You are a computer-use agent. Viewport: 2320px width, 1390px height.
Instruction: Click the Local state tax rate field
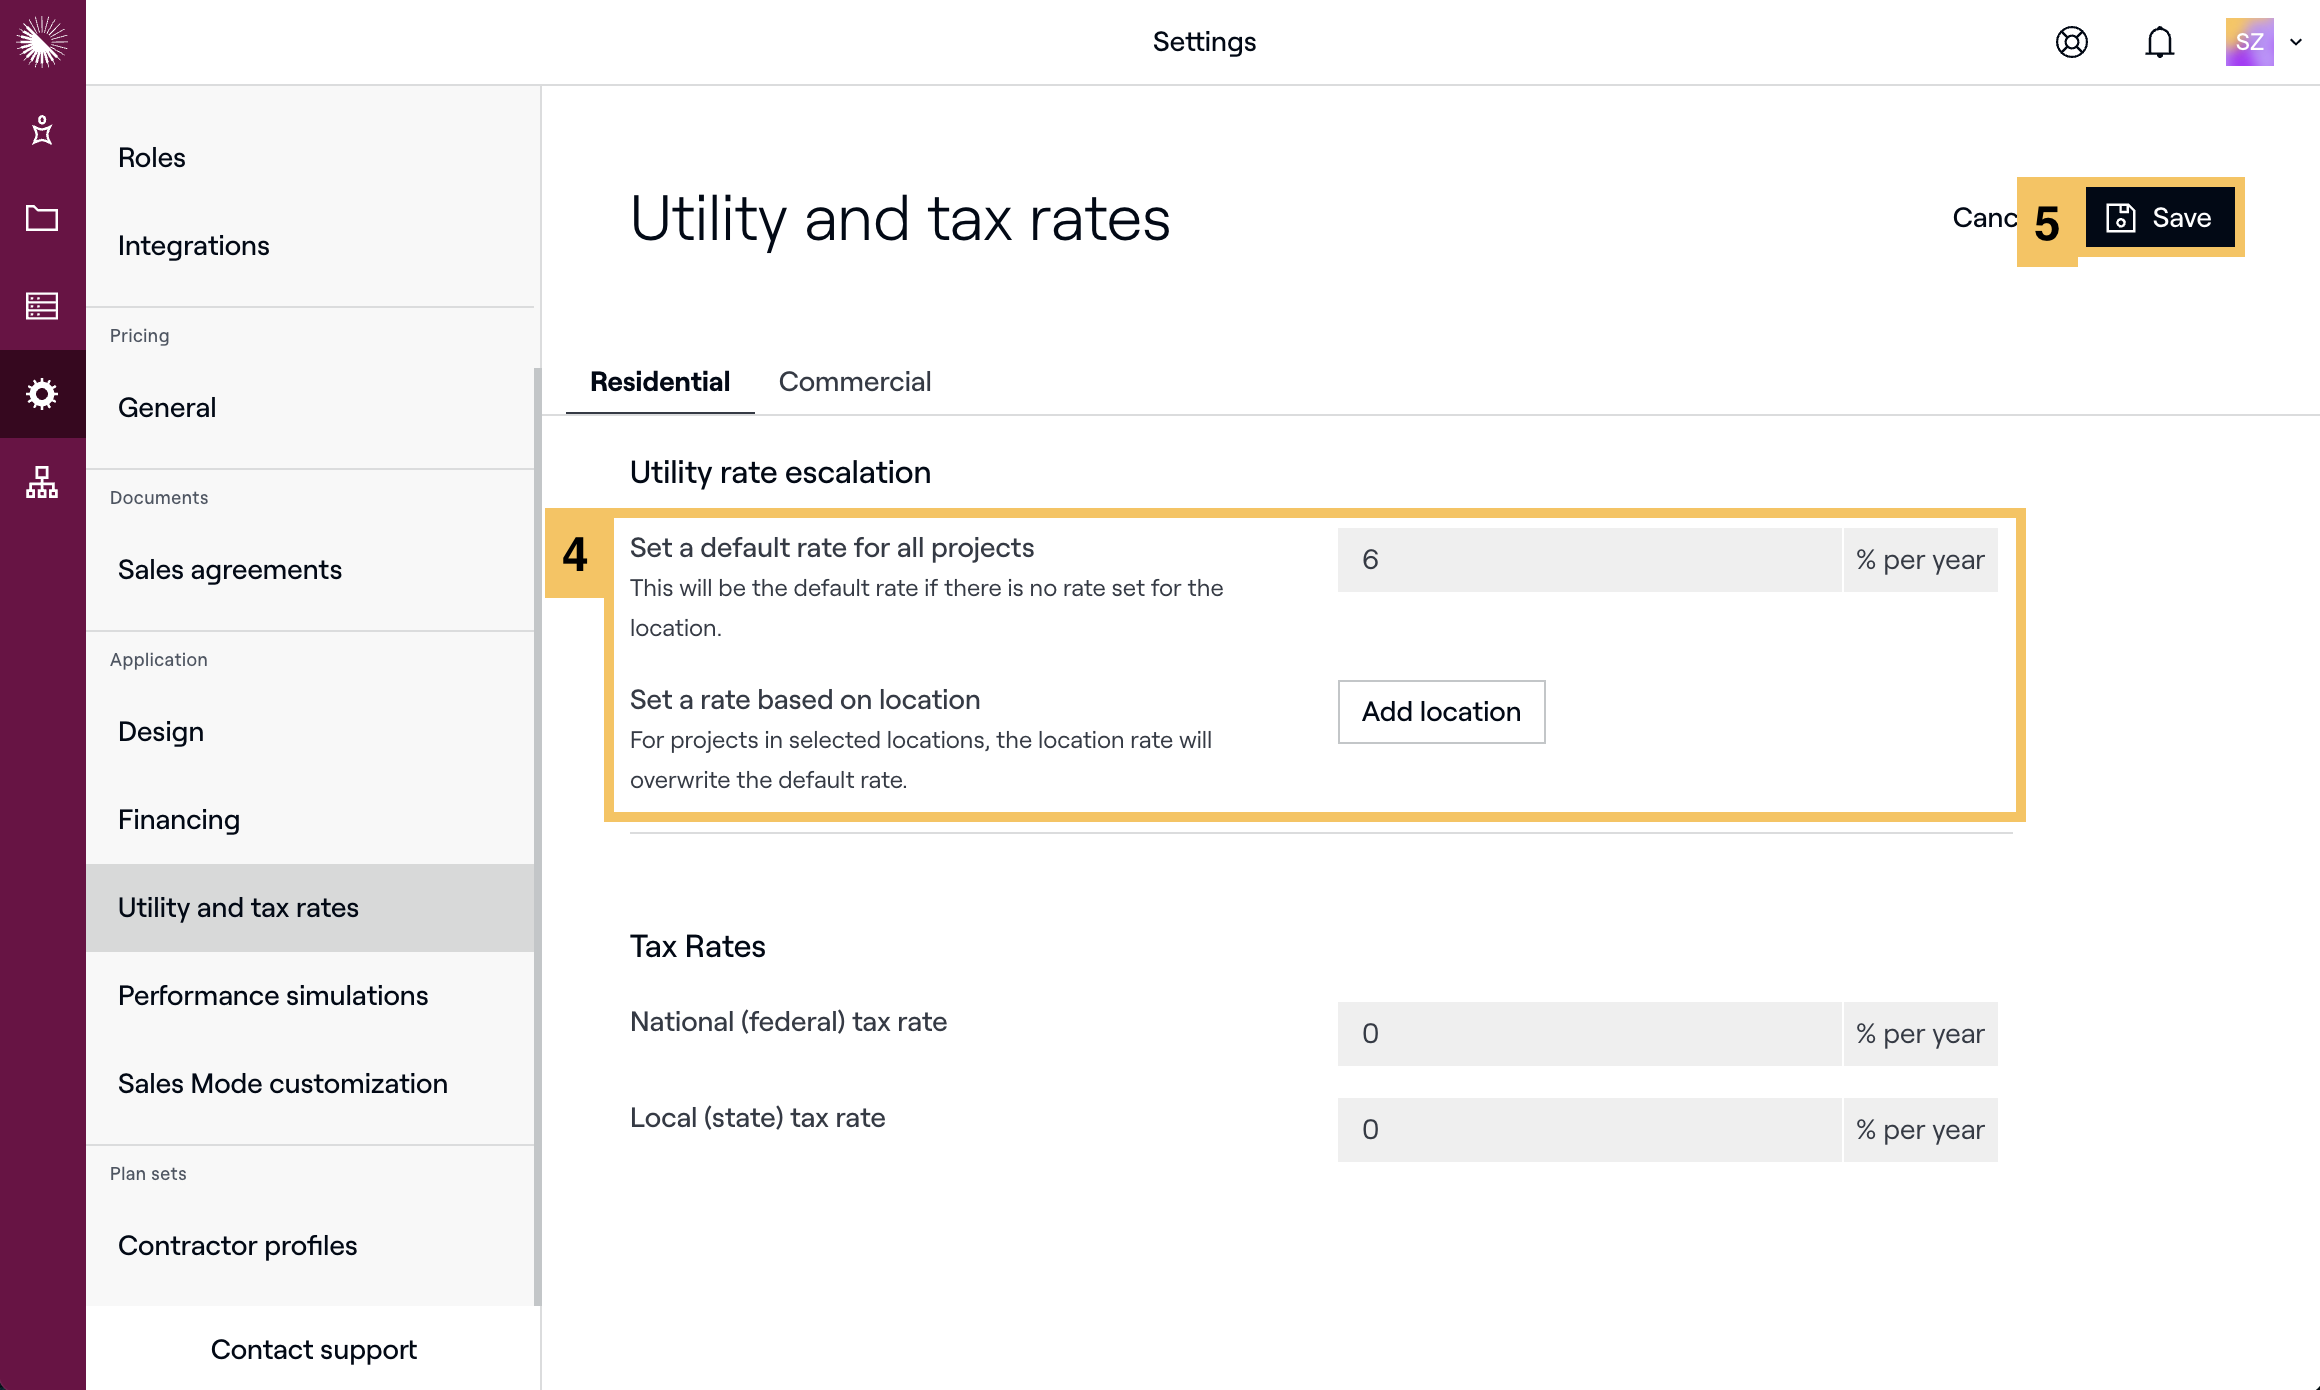[x=1588, y=1130]
